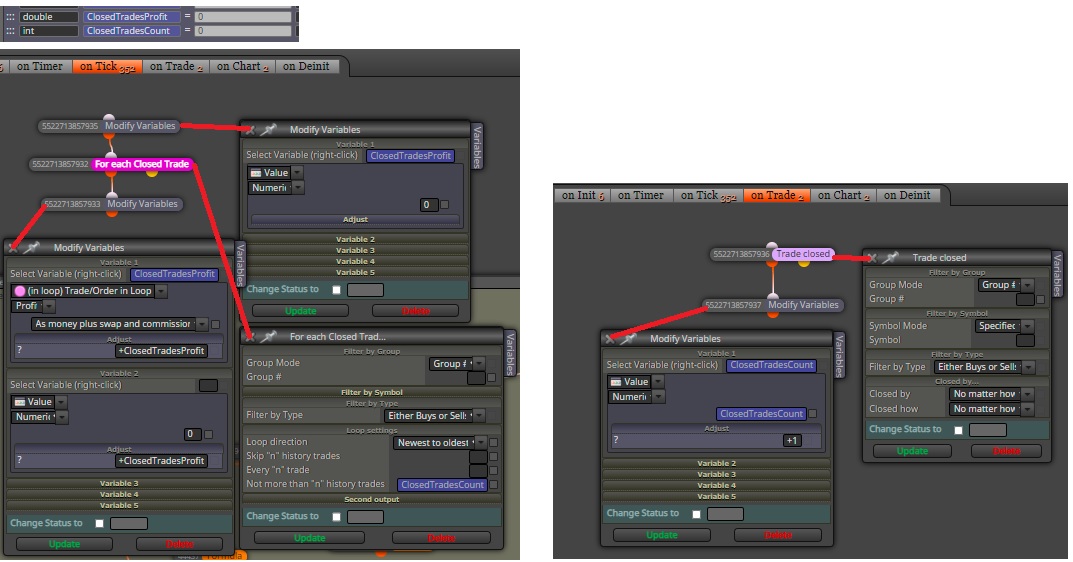
Task: Pin the For each Closed Trad... settings panel
Action: point(269,335)
